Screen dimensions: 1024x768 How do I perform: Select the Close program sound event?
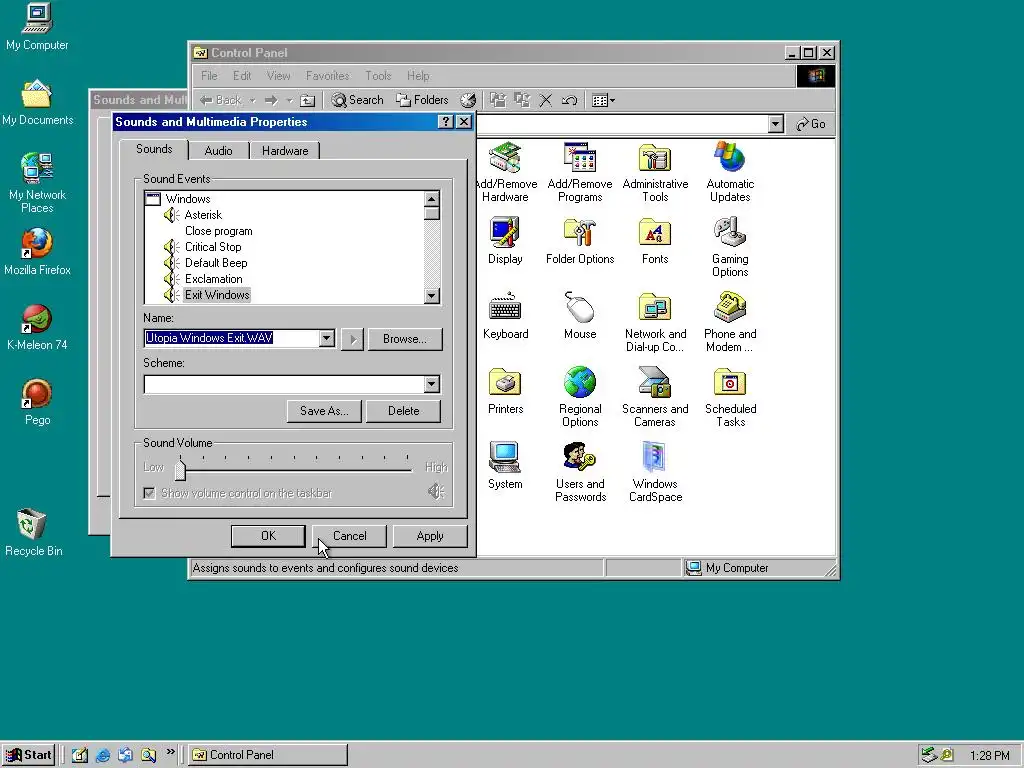pos(218,231)
